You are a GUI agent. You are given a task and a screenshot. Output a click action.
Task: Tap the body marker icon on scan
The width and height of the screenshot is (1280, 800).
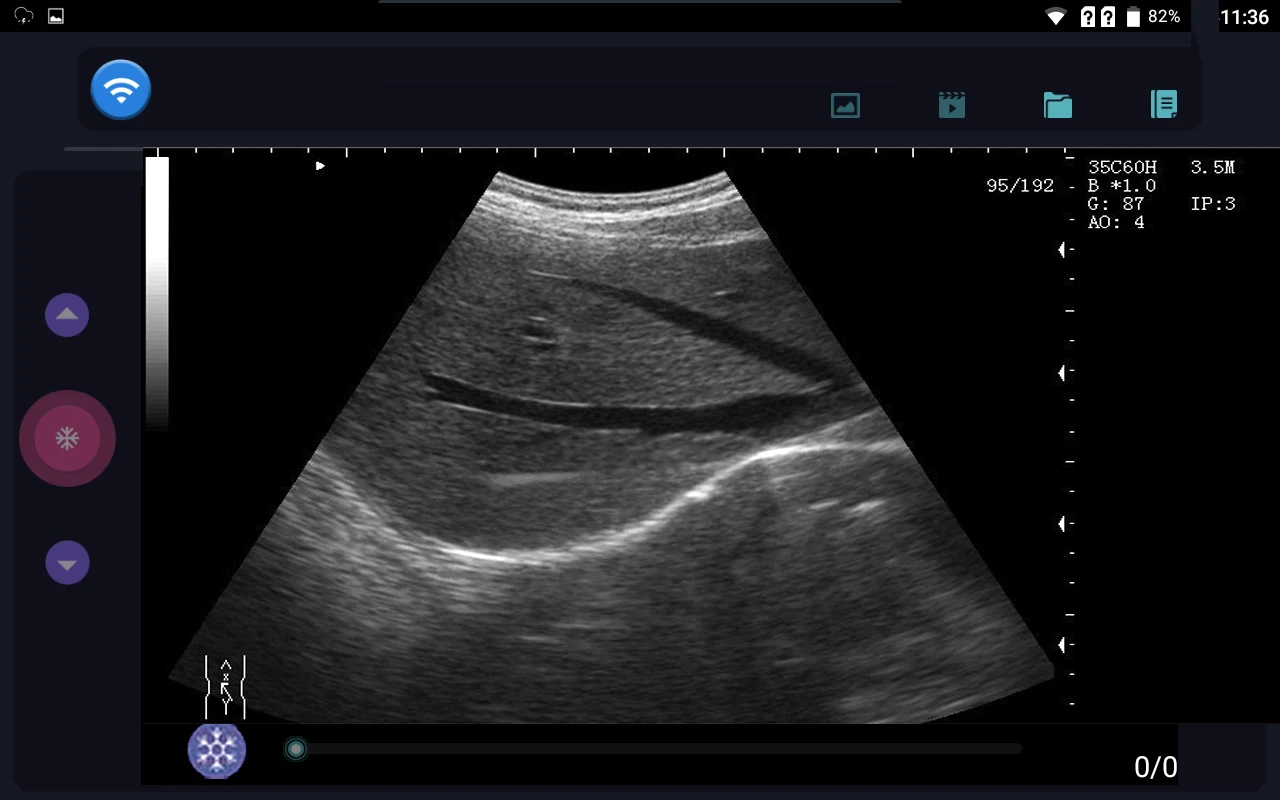click(225, 687)
